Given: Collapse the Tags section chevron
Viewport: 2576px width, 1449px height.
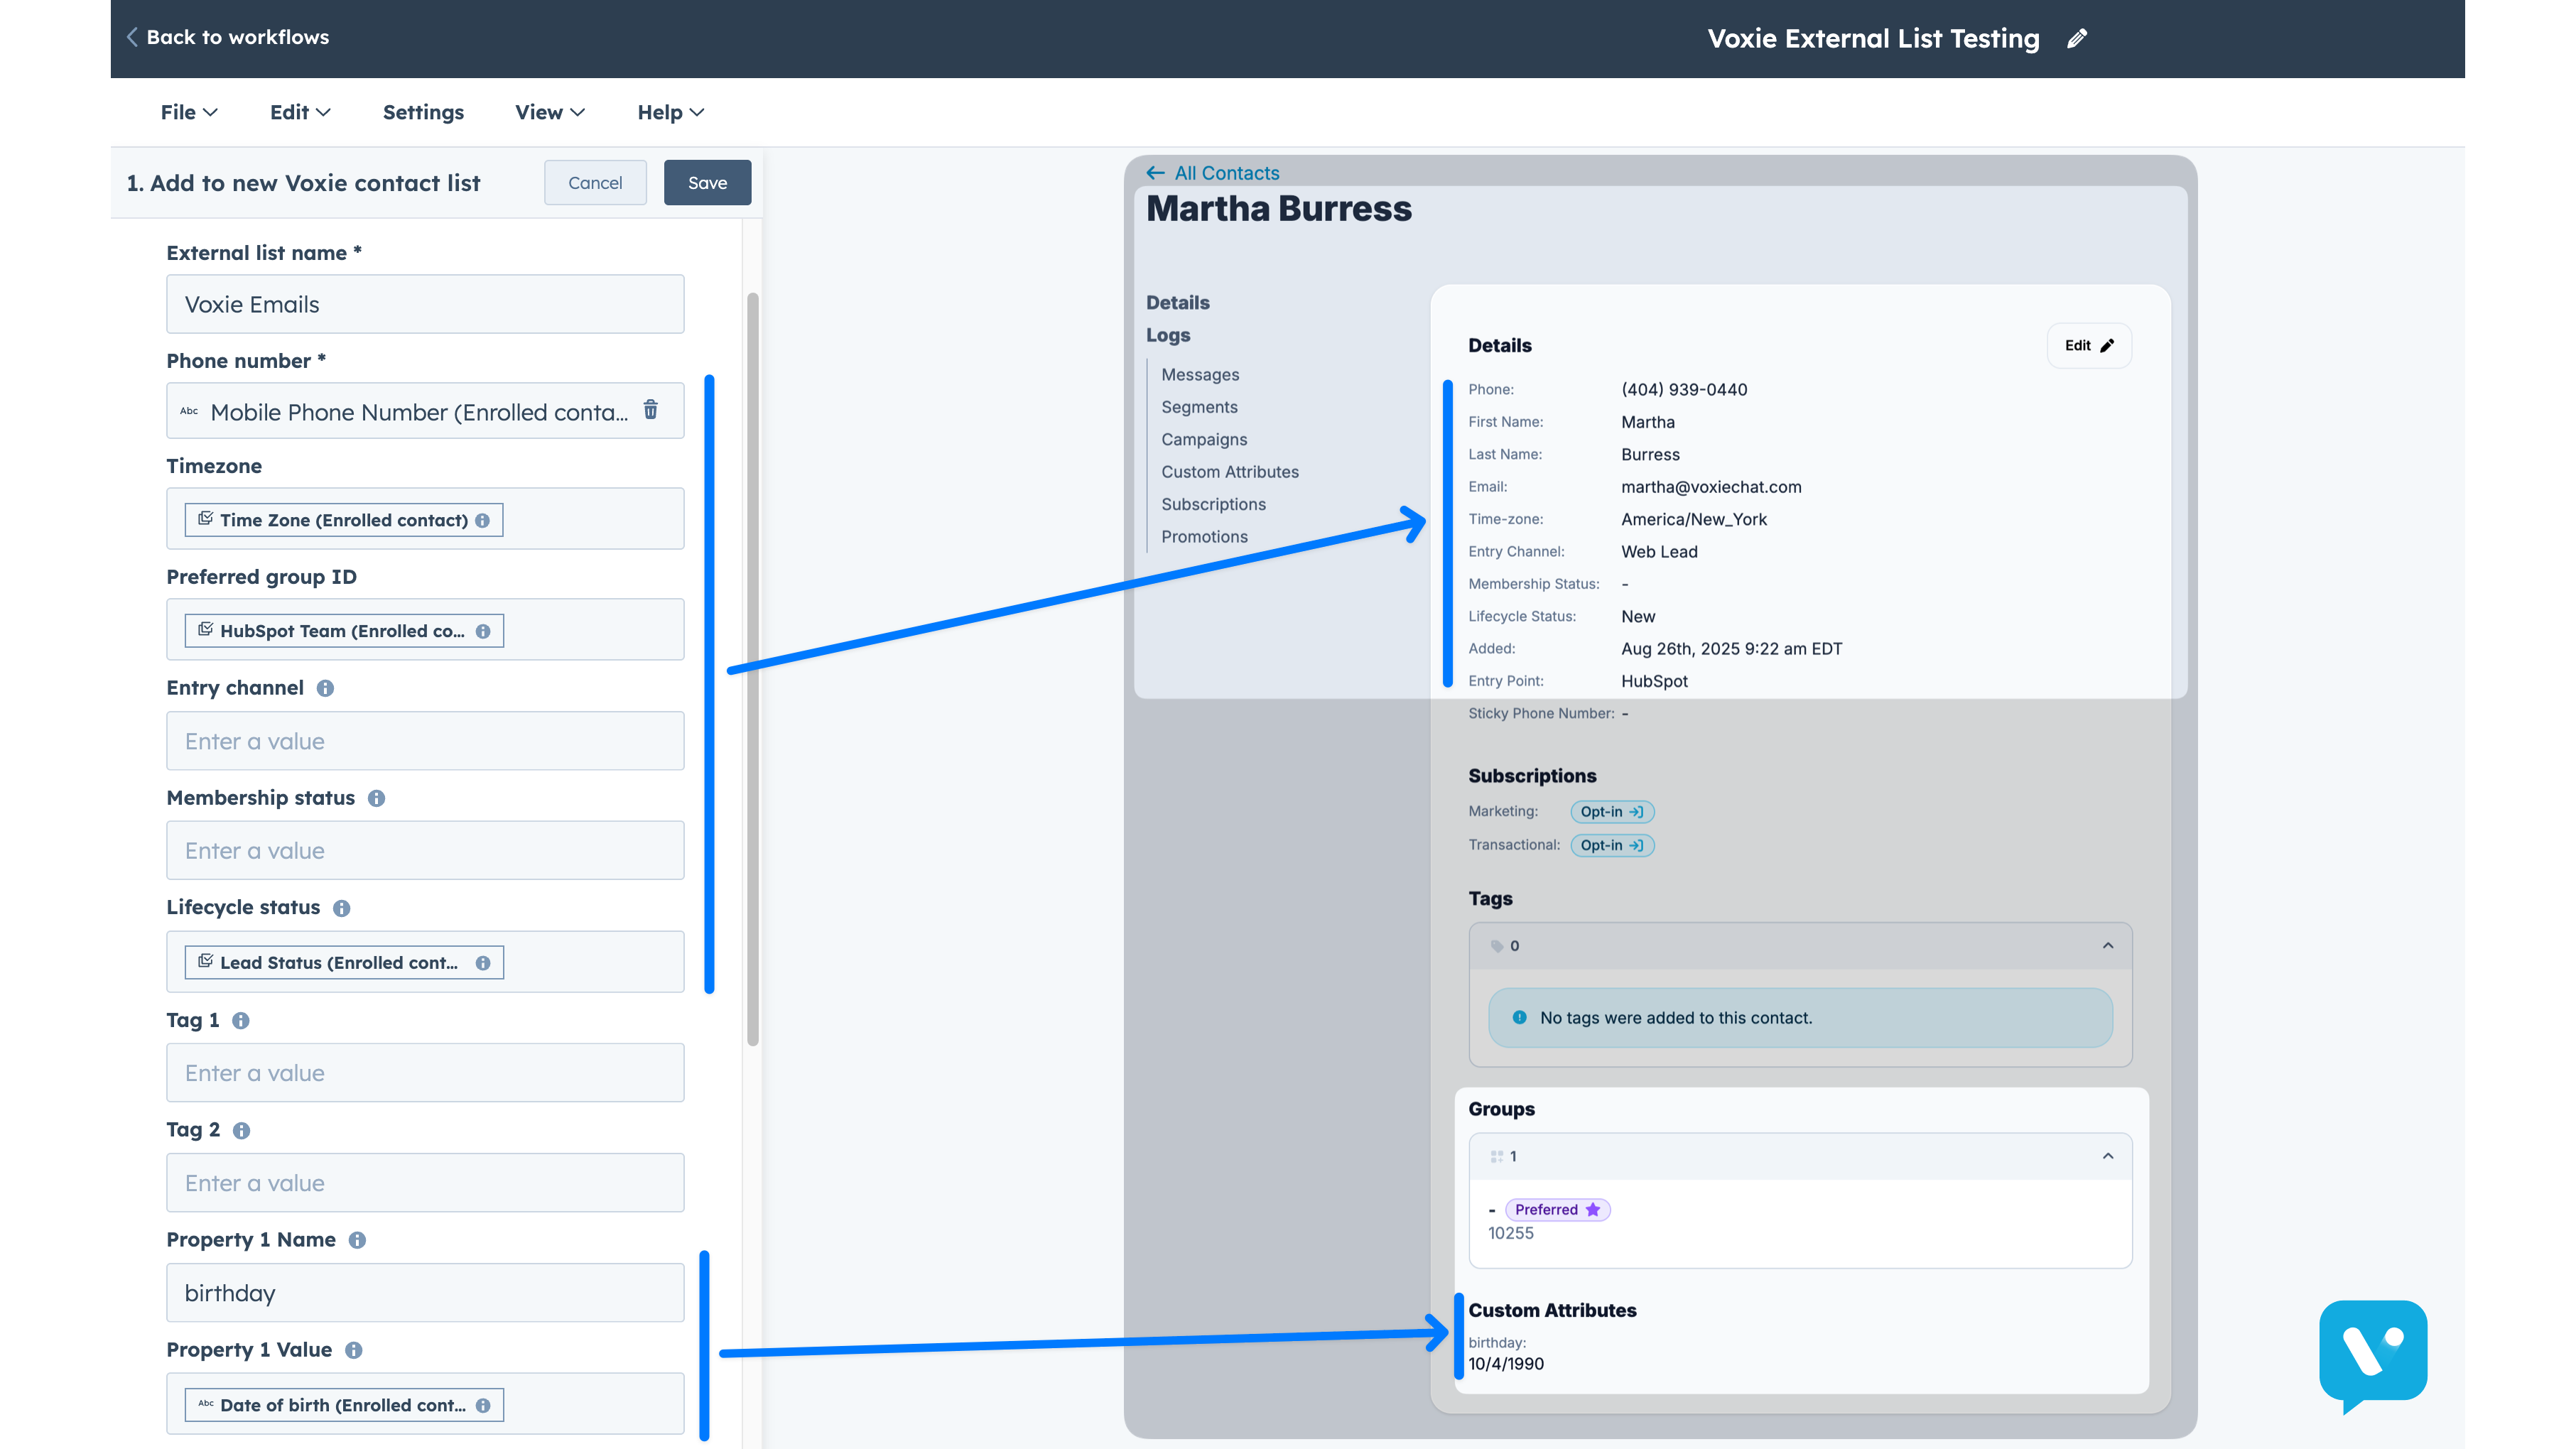Looking at the screenshot, I should pos(2108,945).
